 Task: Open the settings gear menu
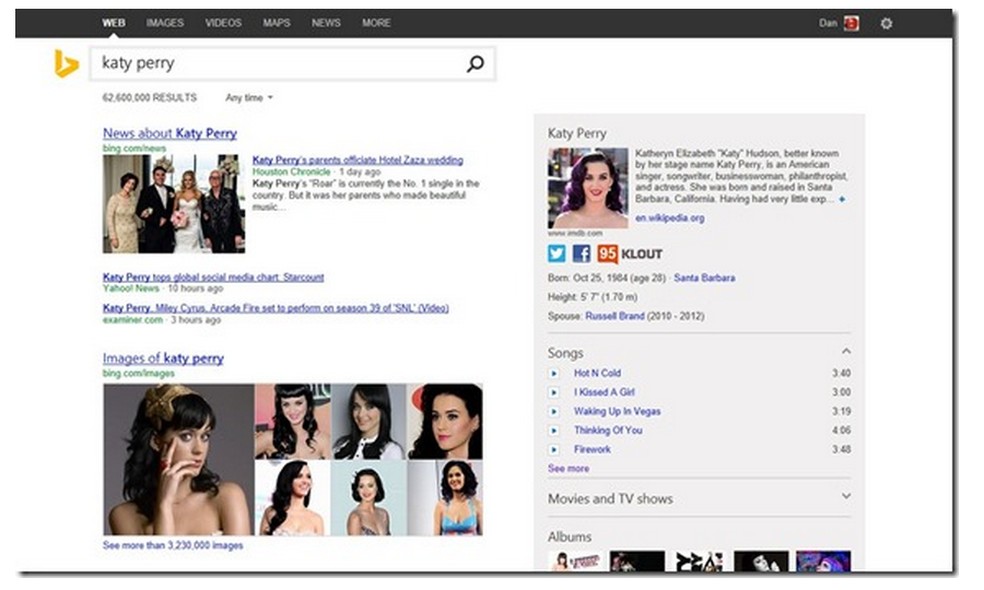(x=886, y=22)
